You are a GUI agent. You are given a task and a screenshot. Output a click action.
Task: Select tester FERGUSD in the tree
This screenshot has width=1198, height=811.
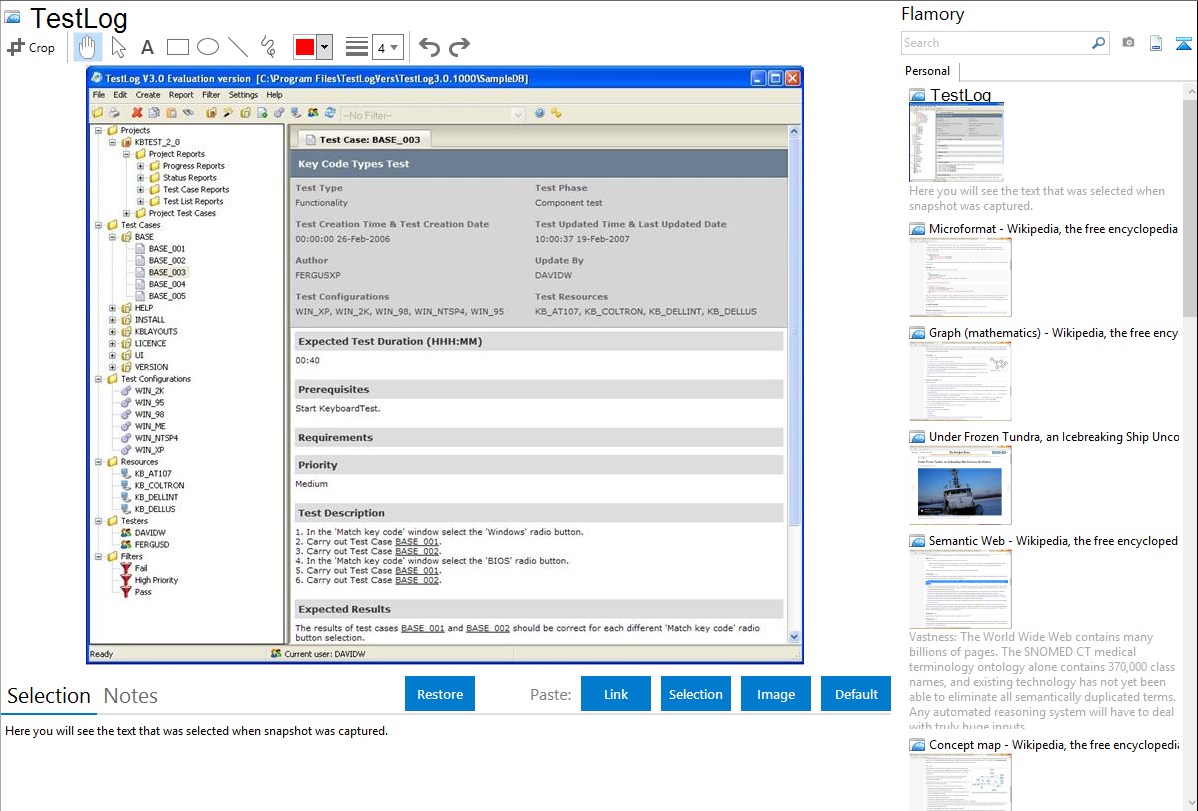coord(152,545)
